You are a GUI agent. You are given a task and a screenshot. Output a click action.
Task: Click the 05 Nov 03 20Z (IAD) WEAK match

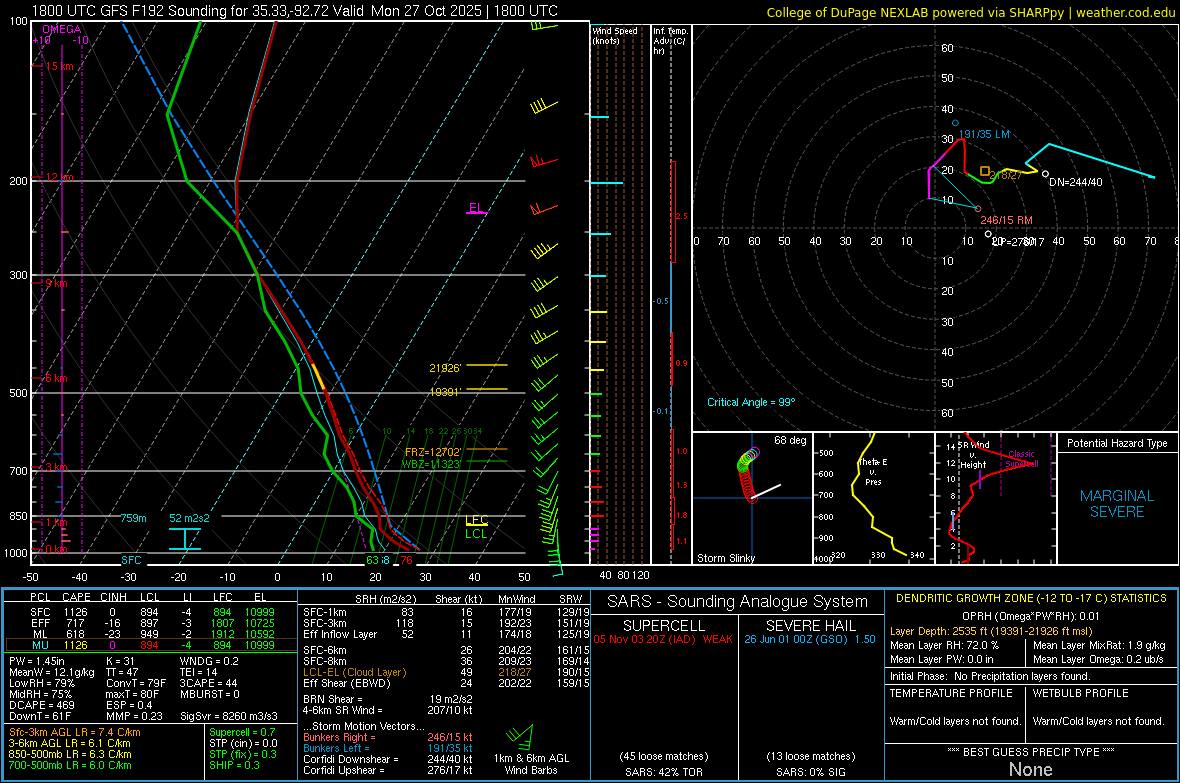click(663, 639)
